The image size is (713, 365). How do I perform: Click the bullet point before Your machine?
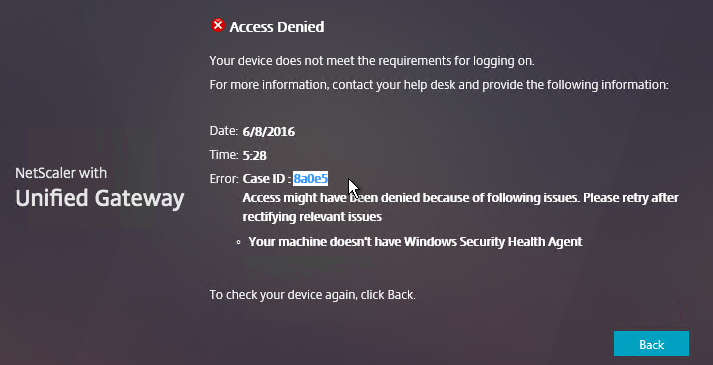(x=239, y=242)
